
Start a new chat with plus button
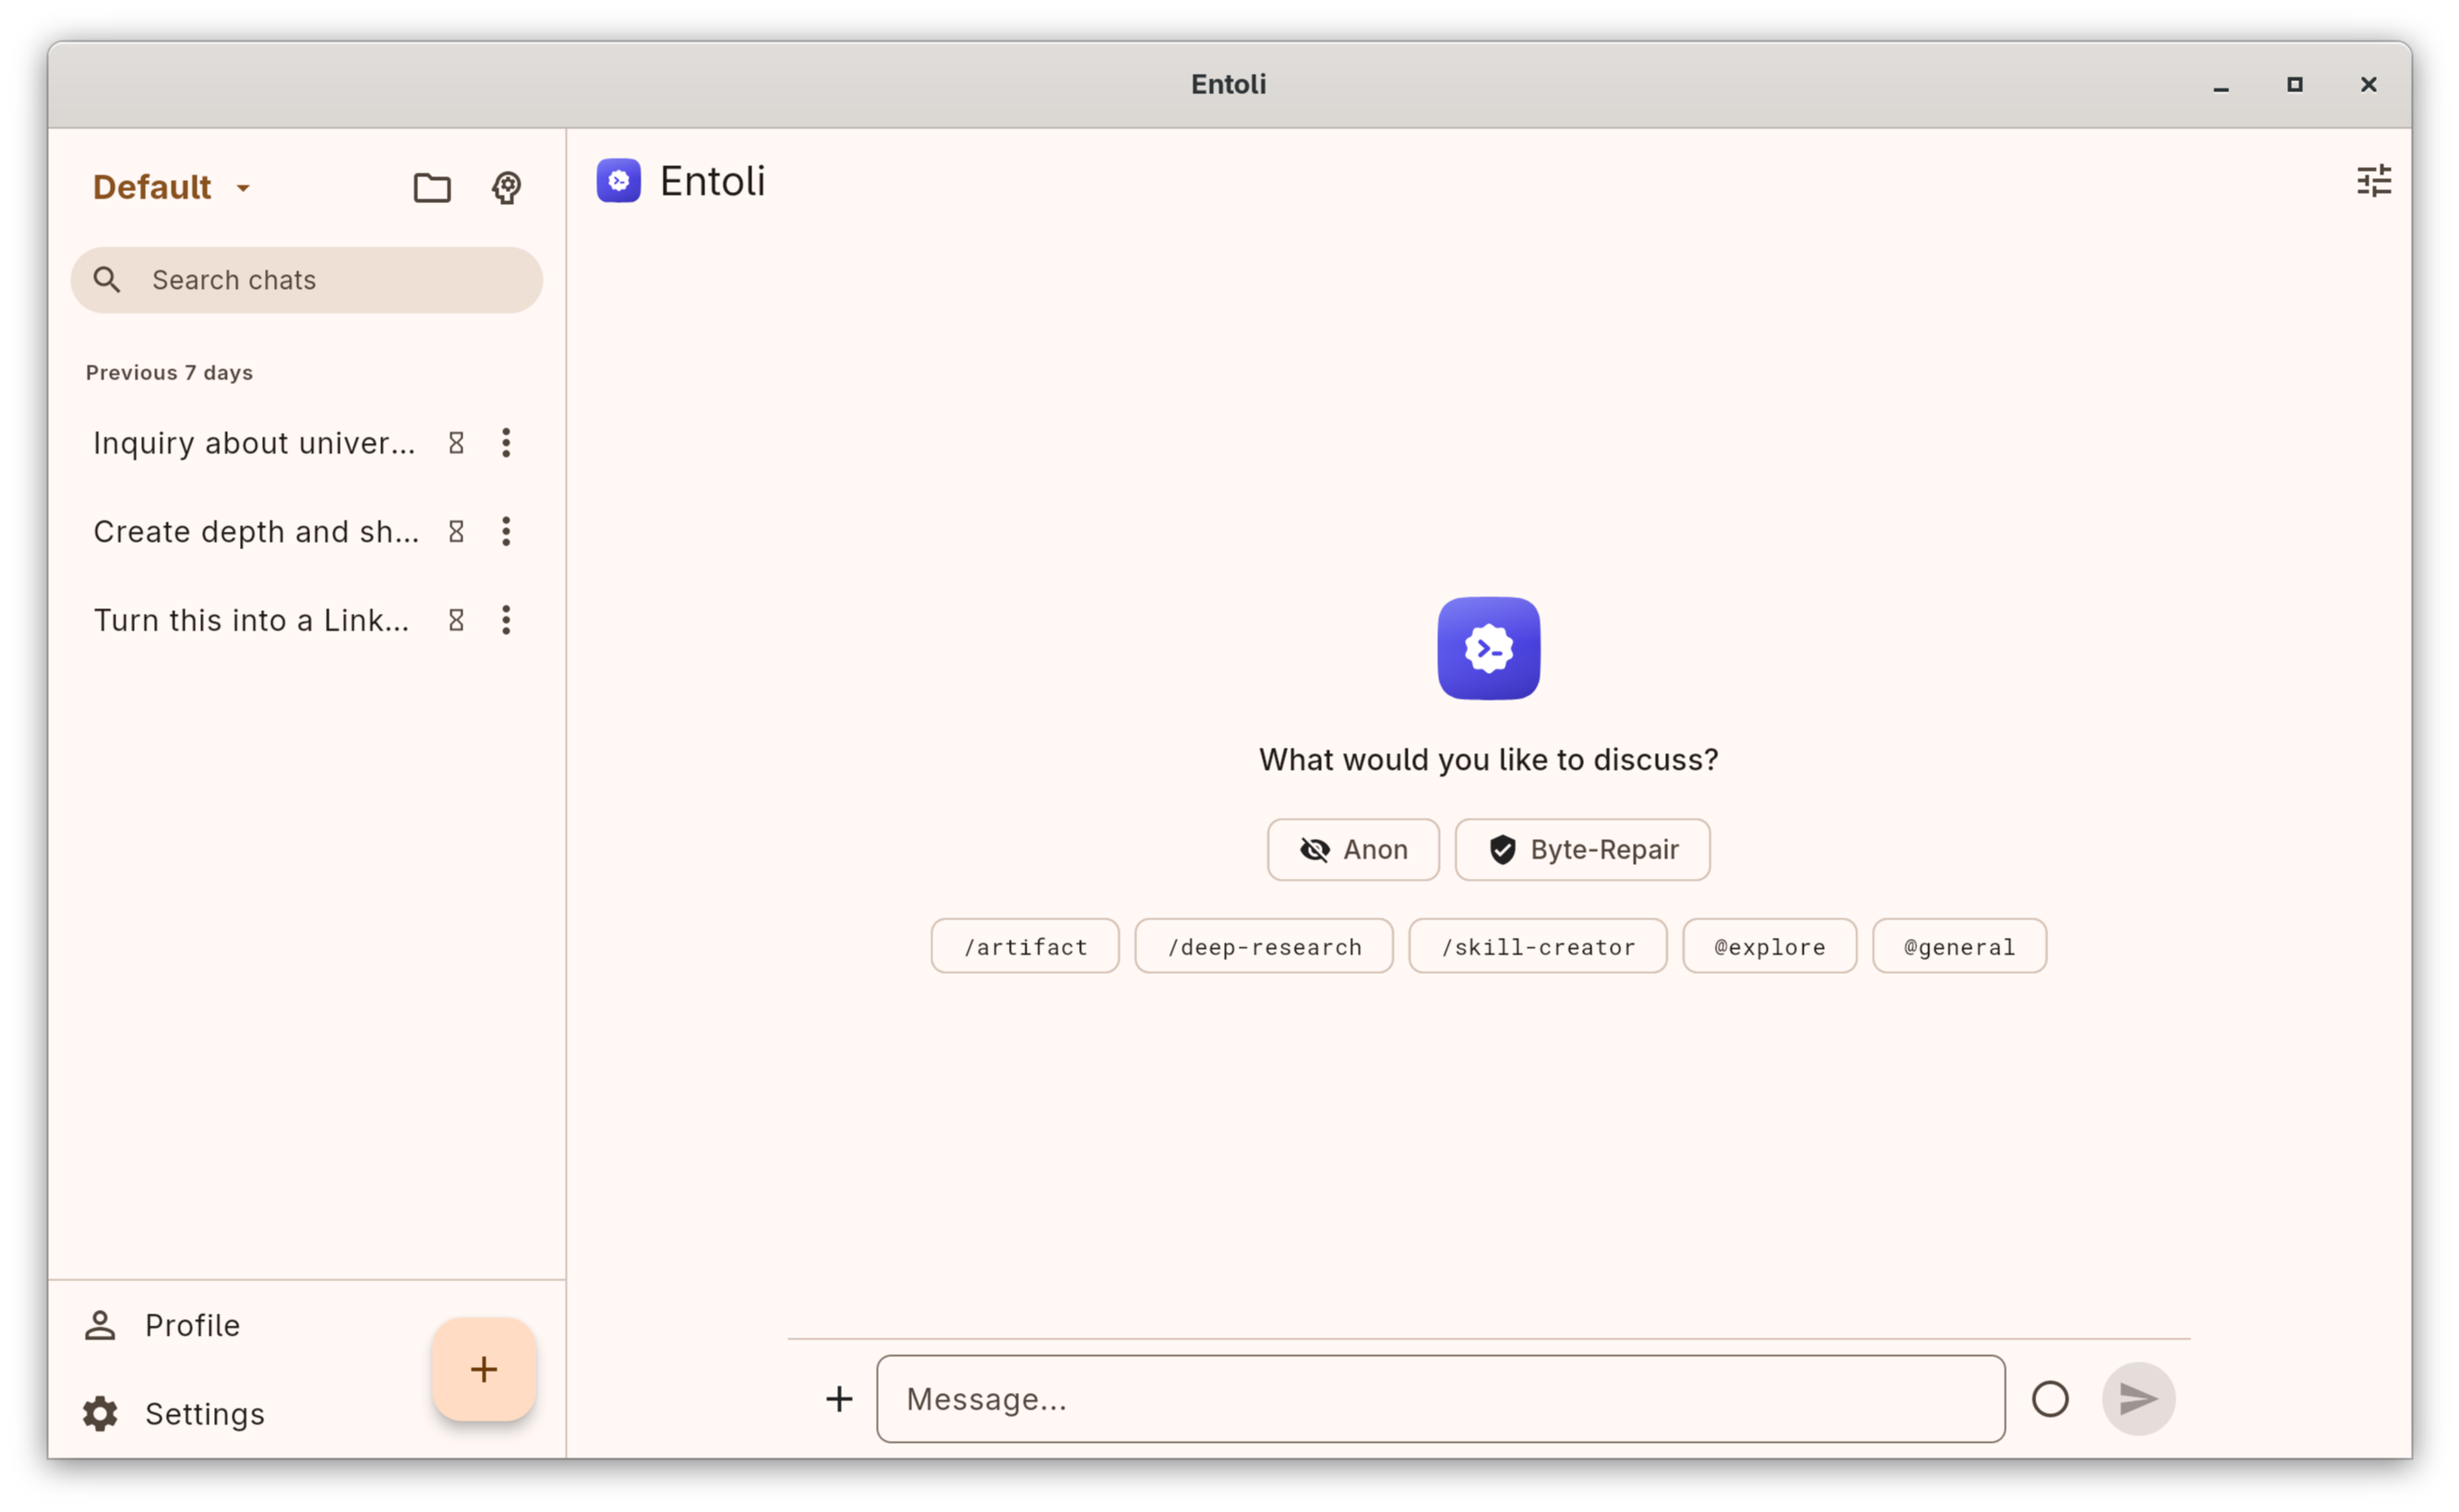pyautogui.click(x=484, y=1369)
